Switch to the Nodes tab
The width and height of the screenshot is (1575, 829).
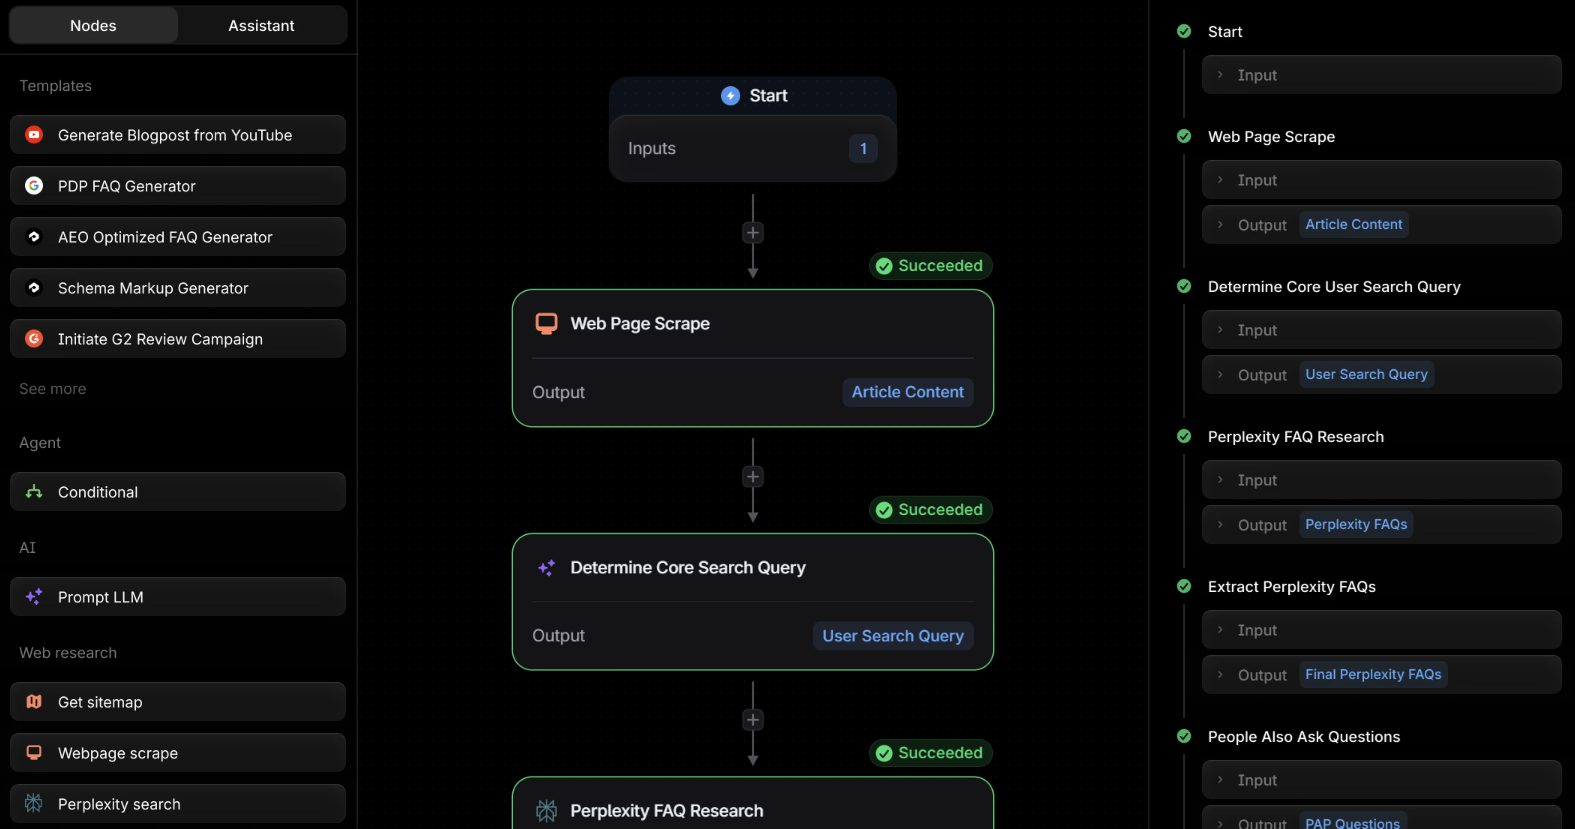93,26
